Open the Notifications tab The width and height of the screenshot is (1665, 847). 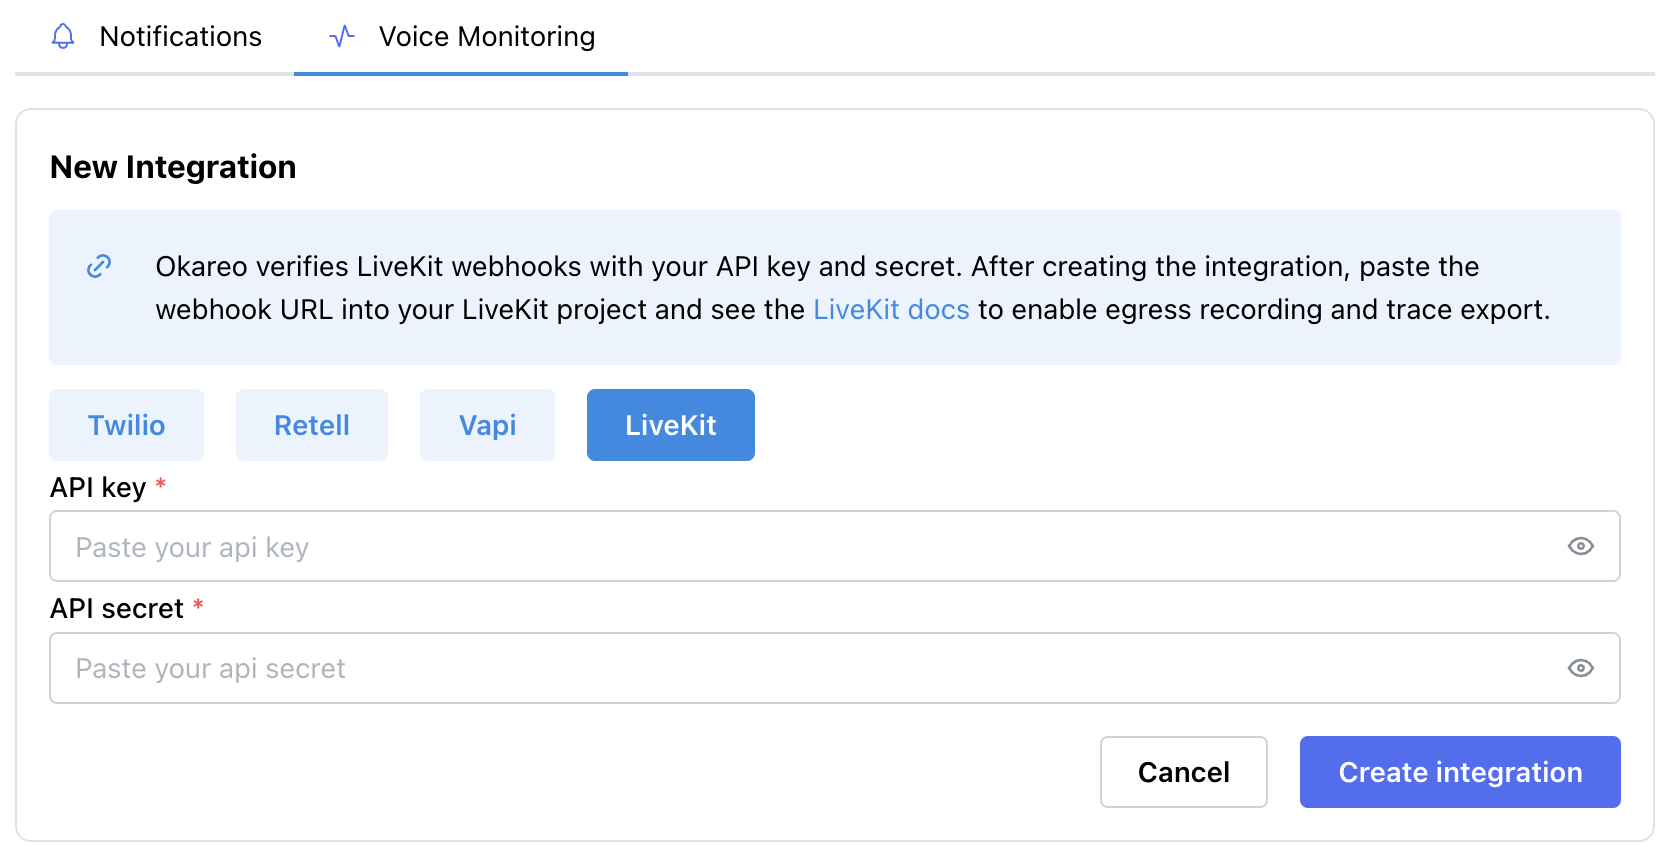156,37
